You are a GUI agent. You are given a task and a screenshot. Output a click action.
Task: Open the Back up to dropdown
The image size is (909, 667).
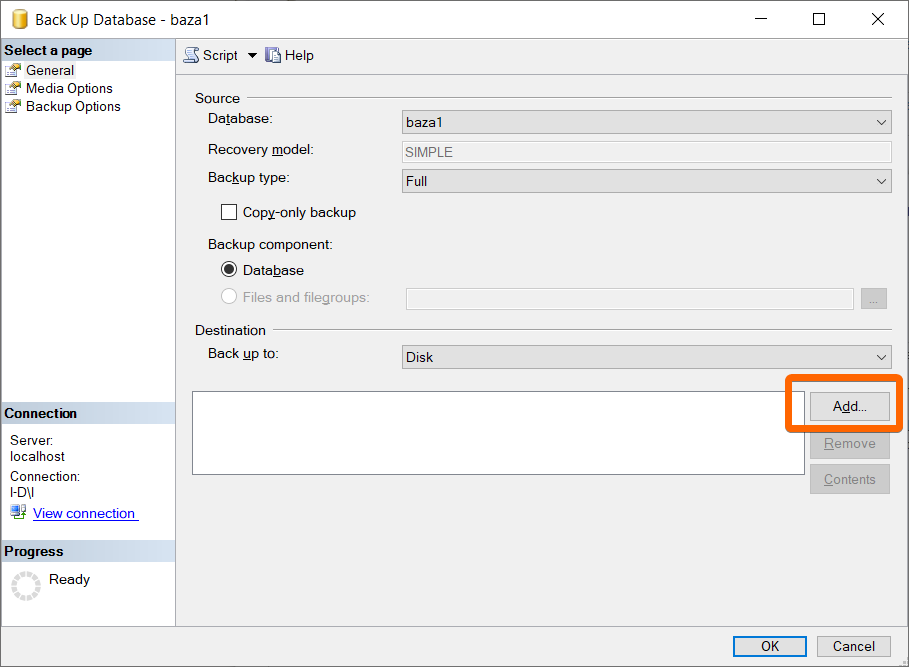pos(646,357)
